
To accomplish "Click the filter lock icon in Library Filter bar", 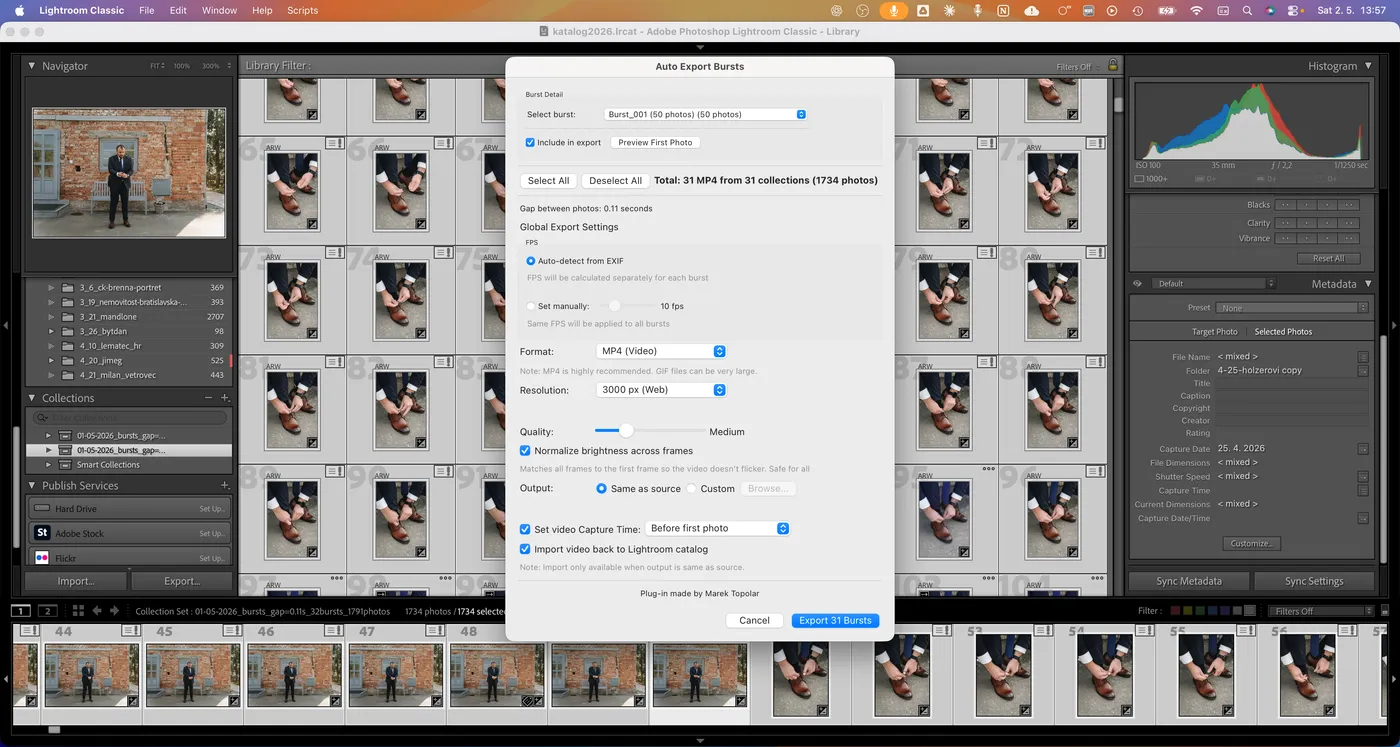I will 1112,66.
